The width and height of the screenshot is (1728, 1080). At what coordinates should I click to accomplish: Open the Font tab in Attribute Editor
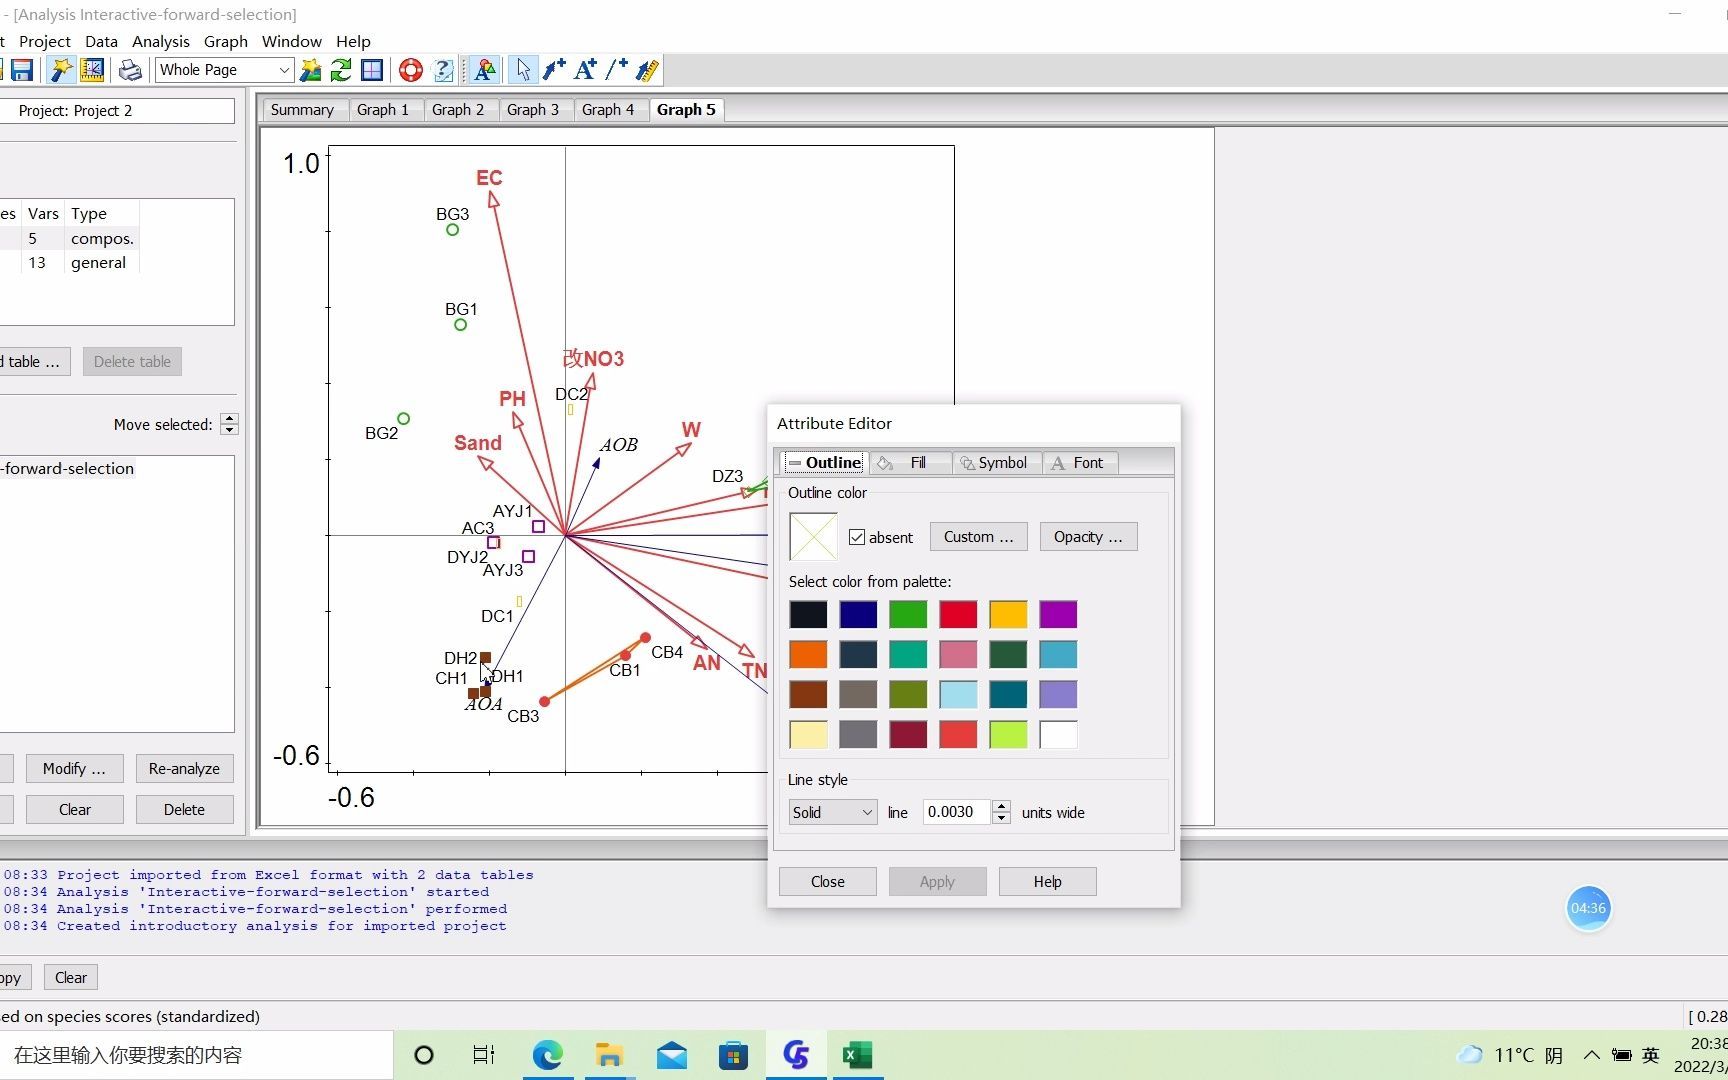point(1079,463)
